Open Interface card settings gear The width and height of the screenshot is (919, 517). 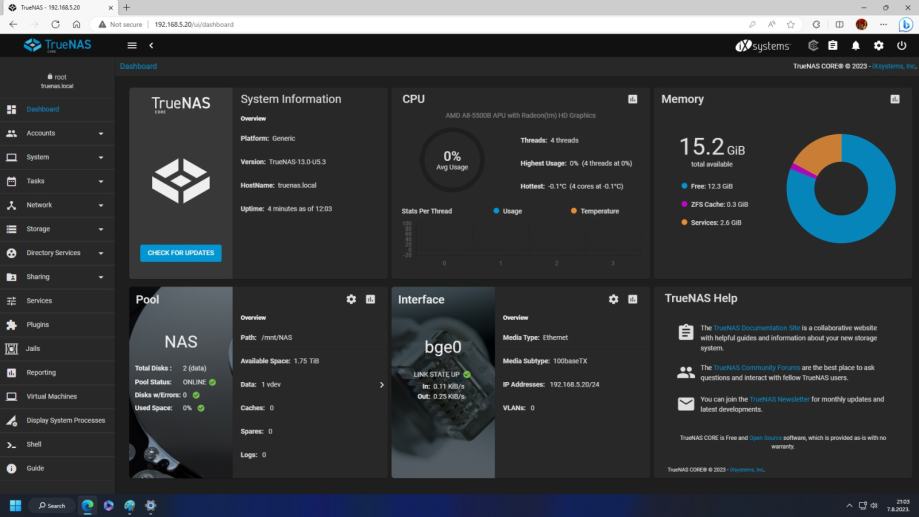pos(613,299)
